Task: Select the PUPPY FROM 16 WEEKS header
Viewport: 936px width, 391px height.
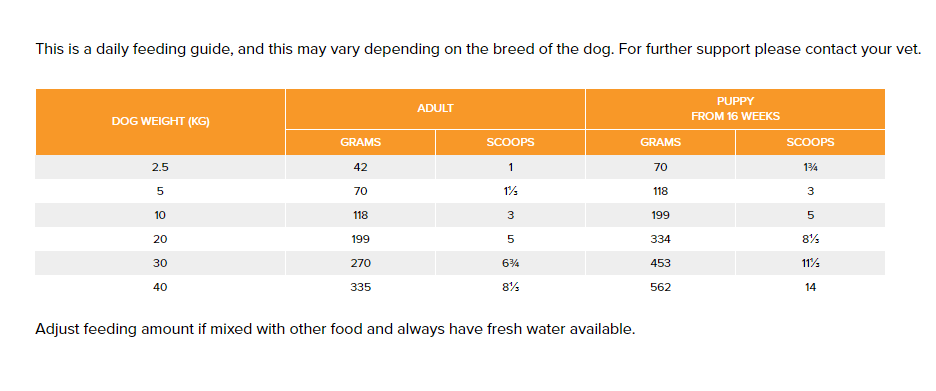Action: click(735, 109)
